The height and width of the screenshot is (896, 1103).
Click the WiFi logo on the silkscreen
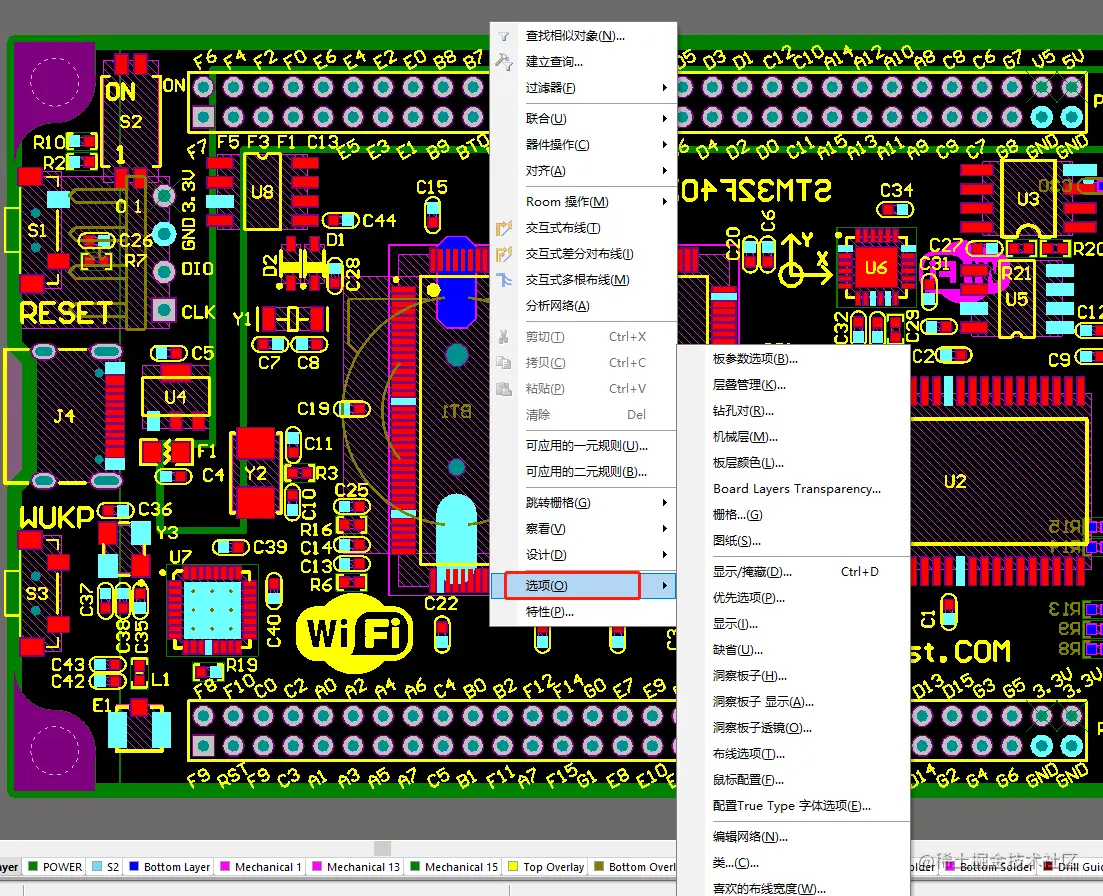click(355, 634)
